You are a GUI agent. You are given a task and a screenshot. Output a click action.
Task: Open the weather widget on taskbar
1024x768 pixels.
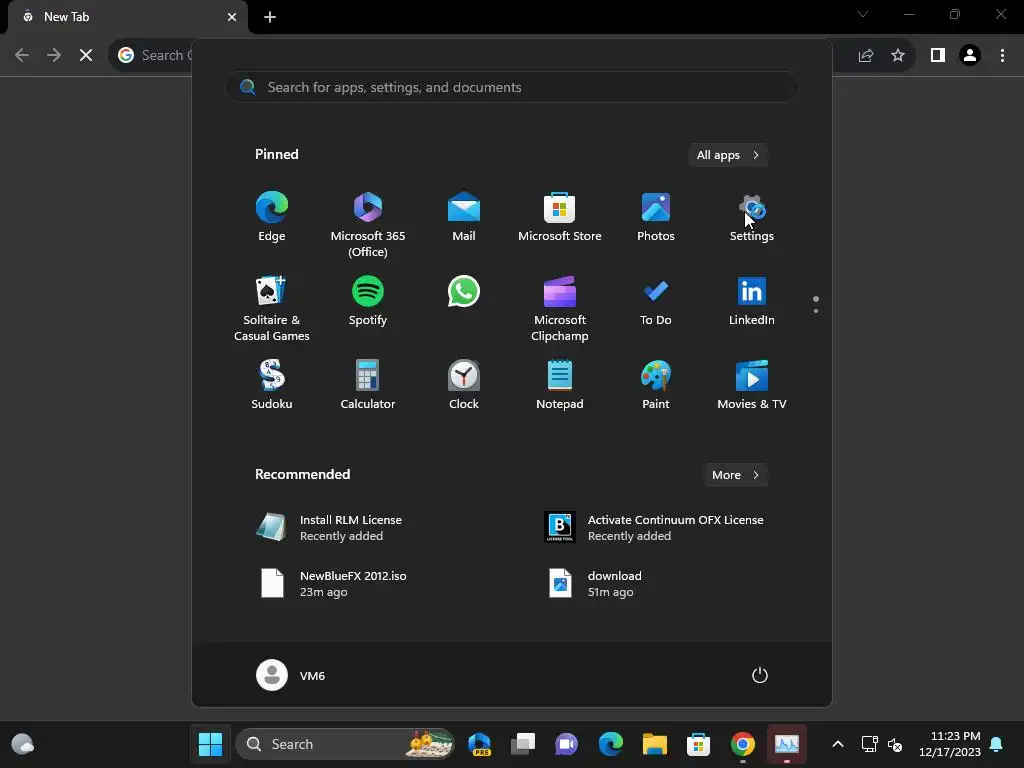coord(23,744)
